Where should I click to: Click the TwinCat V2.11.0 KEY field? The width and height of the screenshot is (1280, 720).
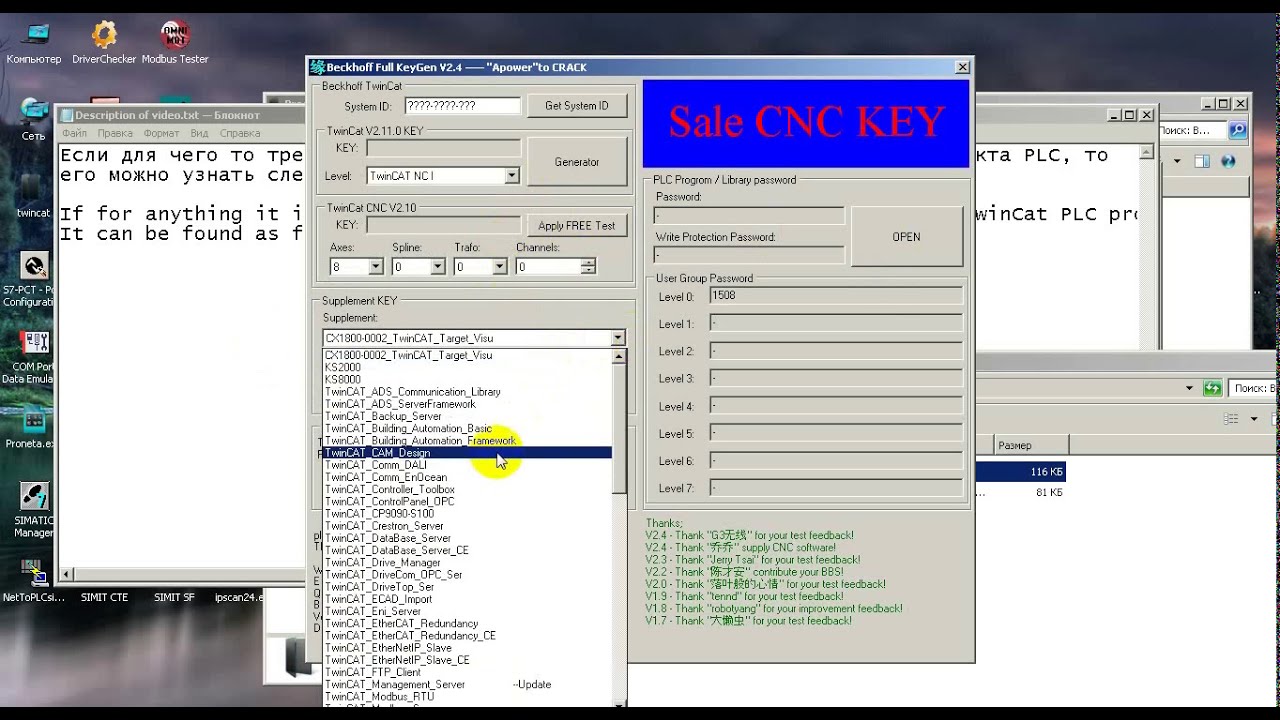[443, 148]
